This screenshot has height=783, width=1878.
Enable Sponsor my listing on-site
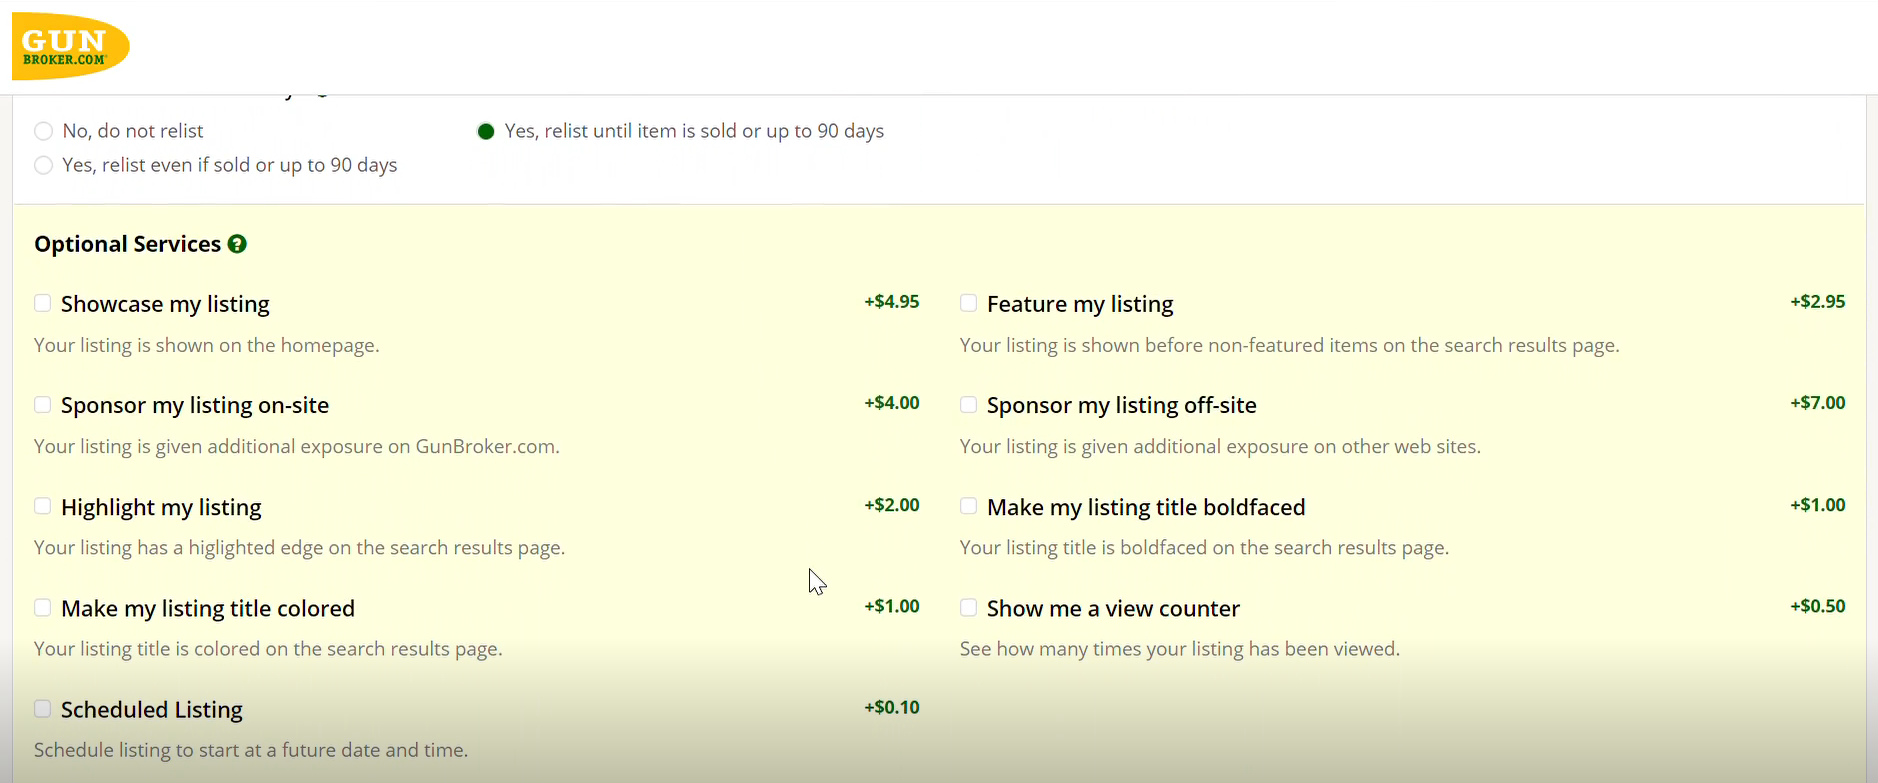(x=42, y=404)
